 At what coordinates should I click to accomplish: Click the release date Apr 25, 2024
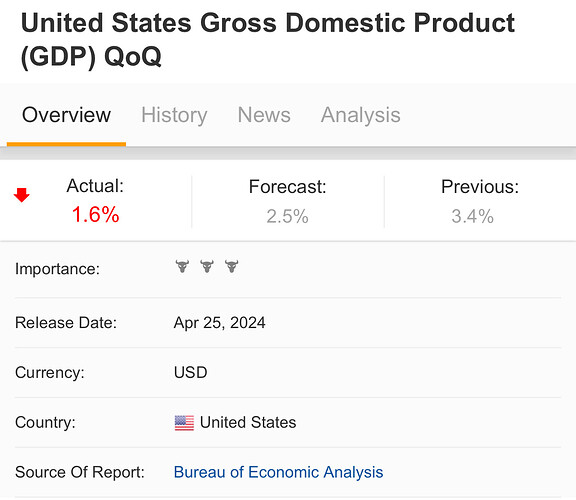tap(219, 323)
